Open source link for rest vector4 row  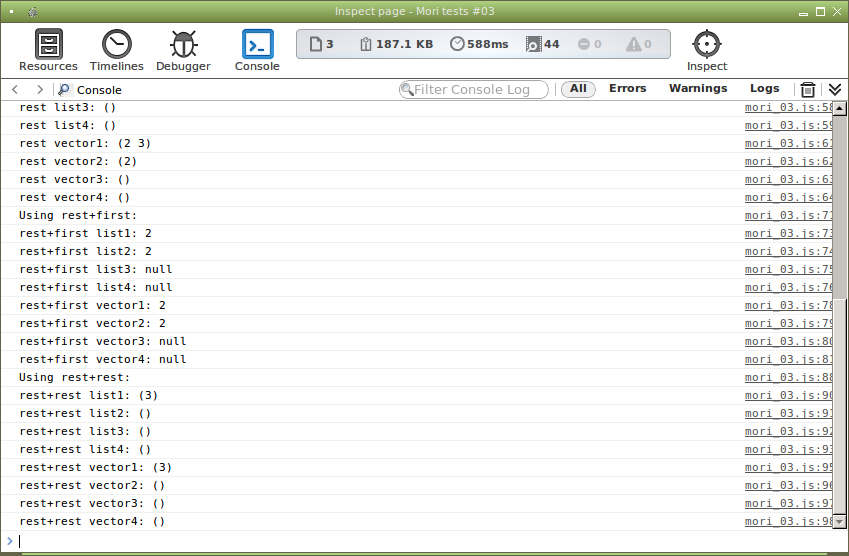pyautogui.click(x=788, y=197)
